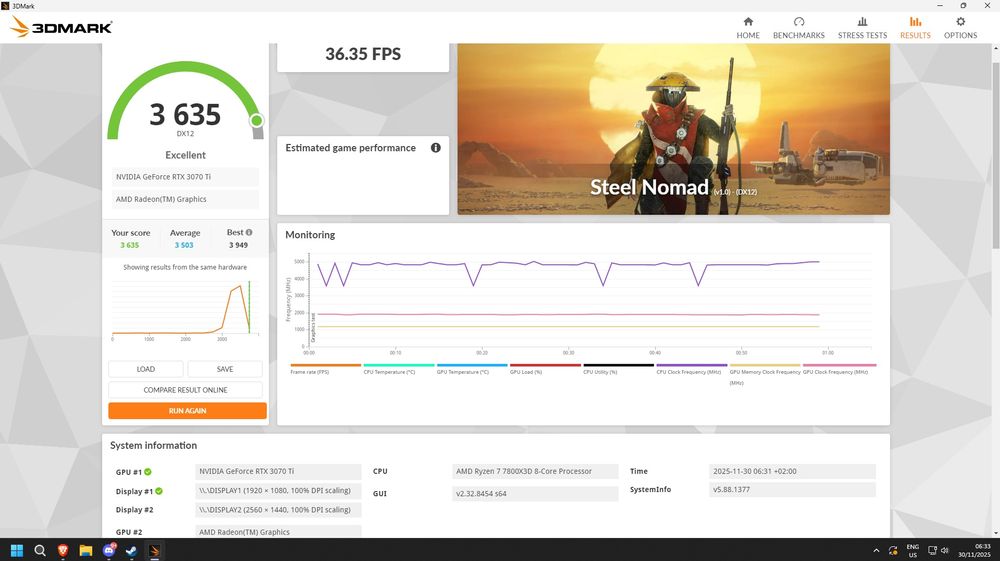The width and height of the screenshot is (1000, 561).
Task: Open the Home tab
Action: pyautogui.click(x=747, y=28)
